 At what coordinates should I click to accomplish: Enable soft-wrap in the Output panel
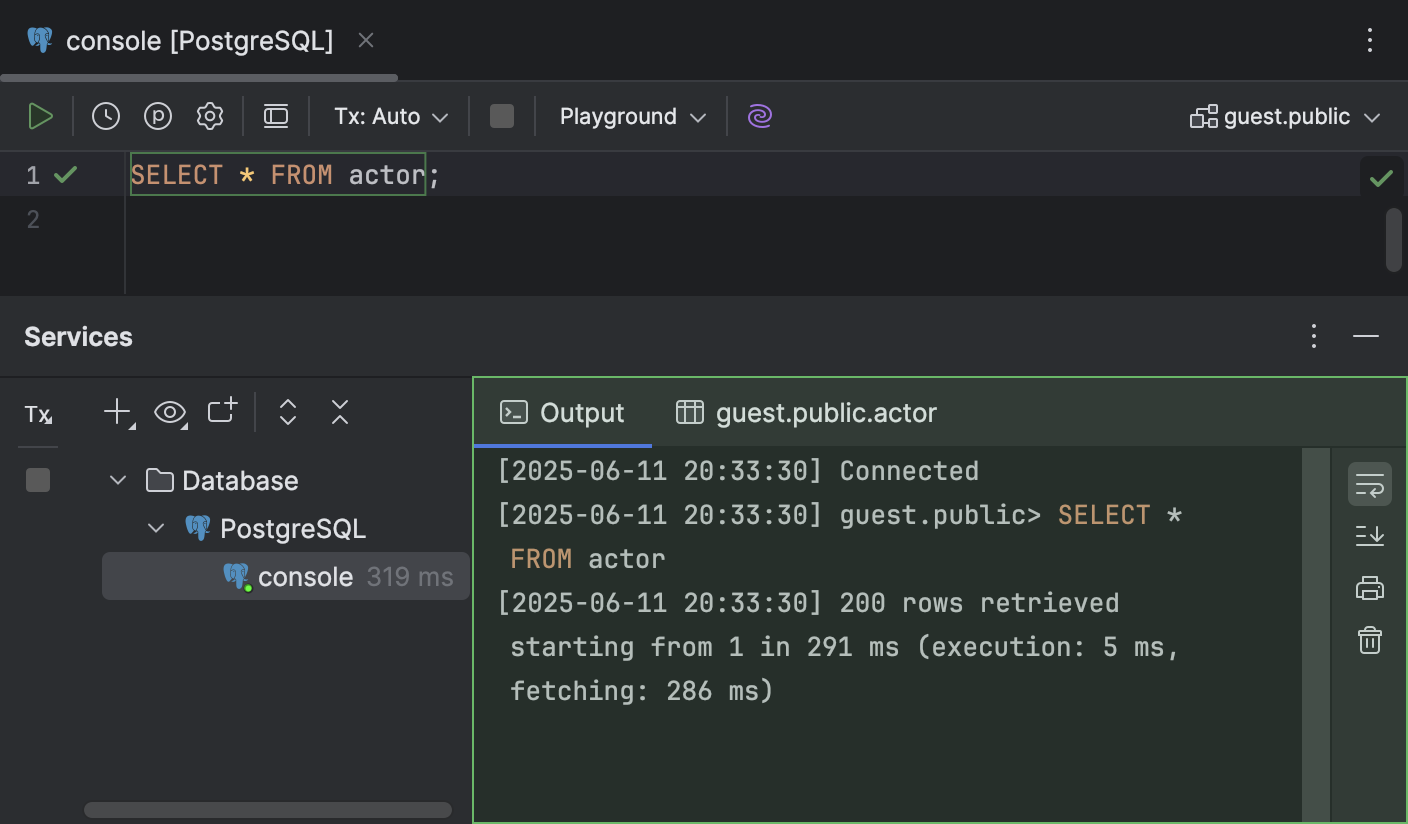coord(1369,484)
